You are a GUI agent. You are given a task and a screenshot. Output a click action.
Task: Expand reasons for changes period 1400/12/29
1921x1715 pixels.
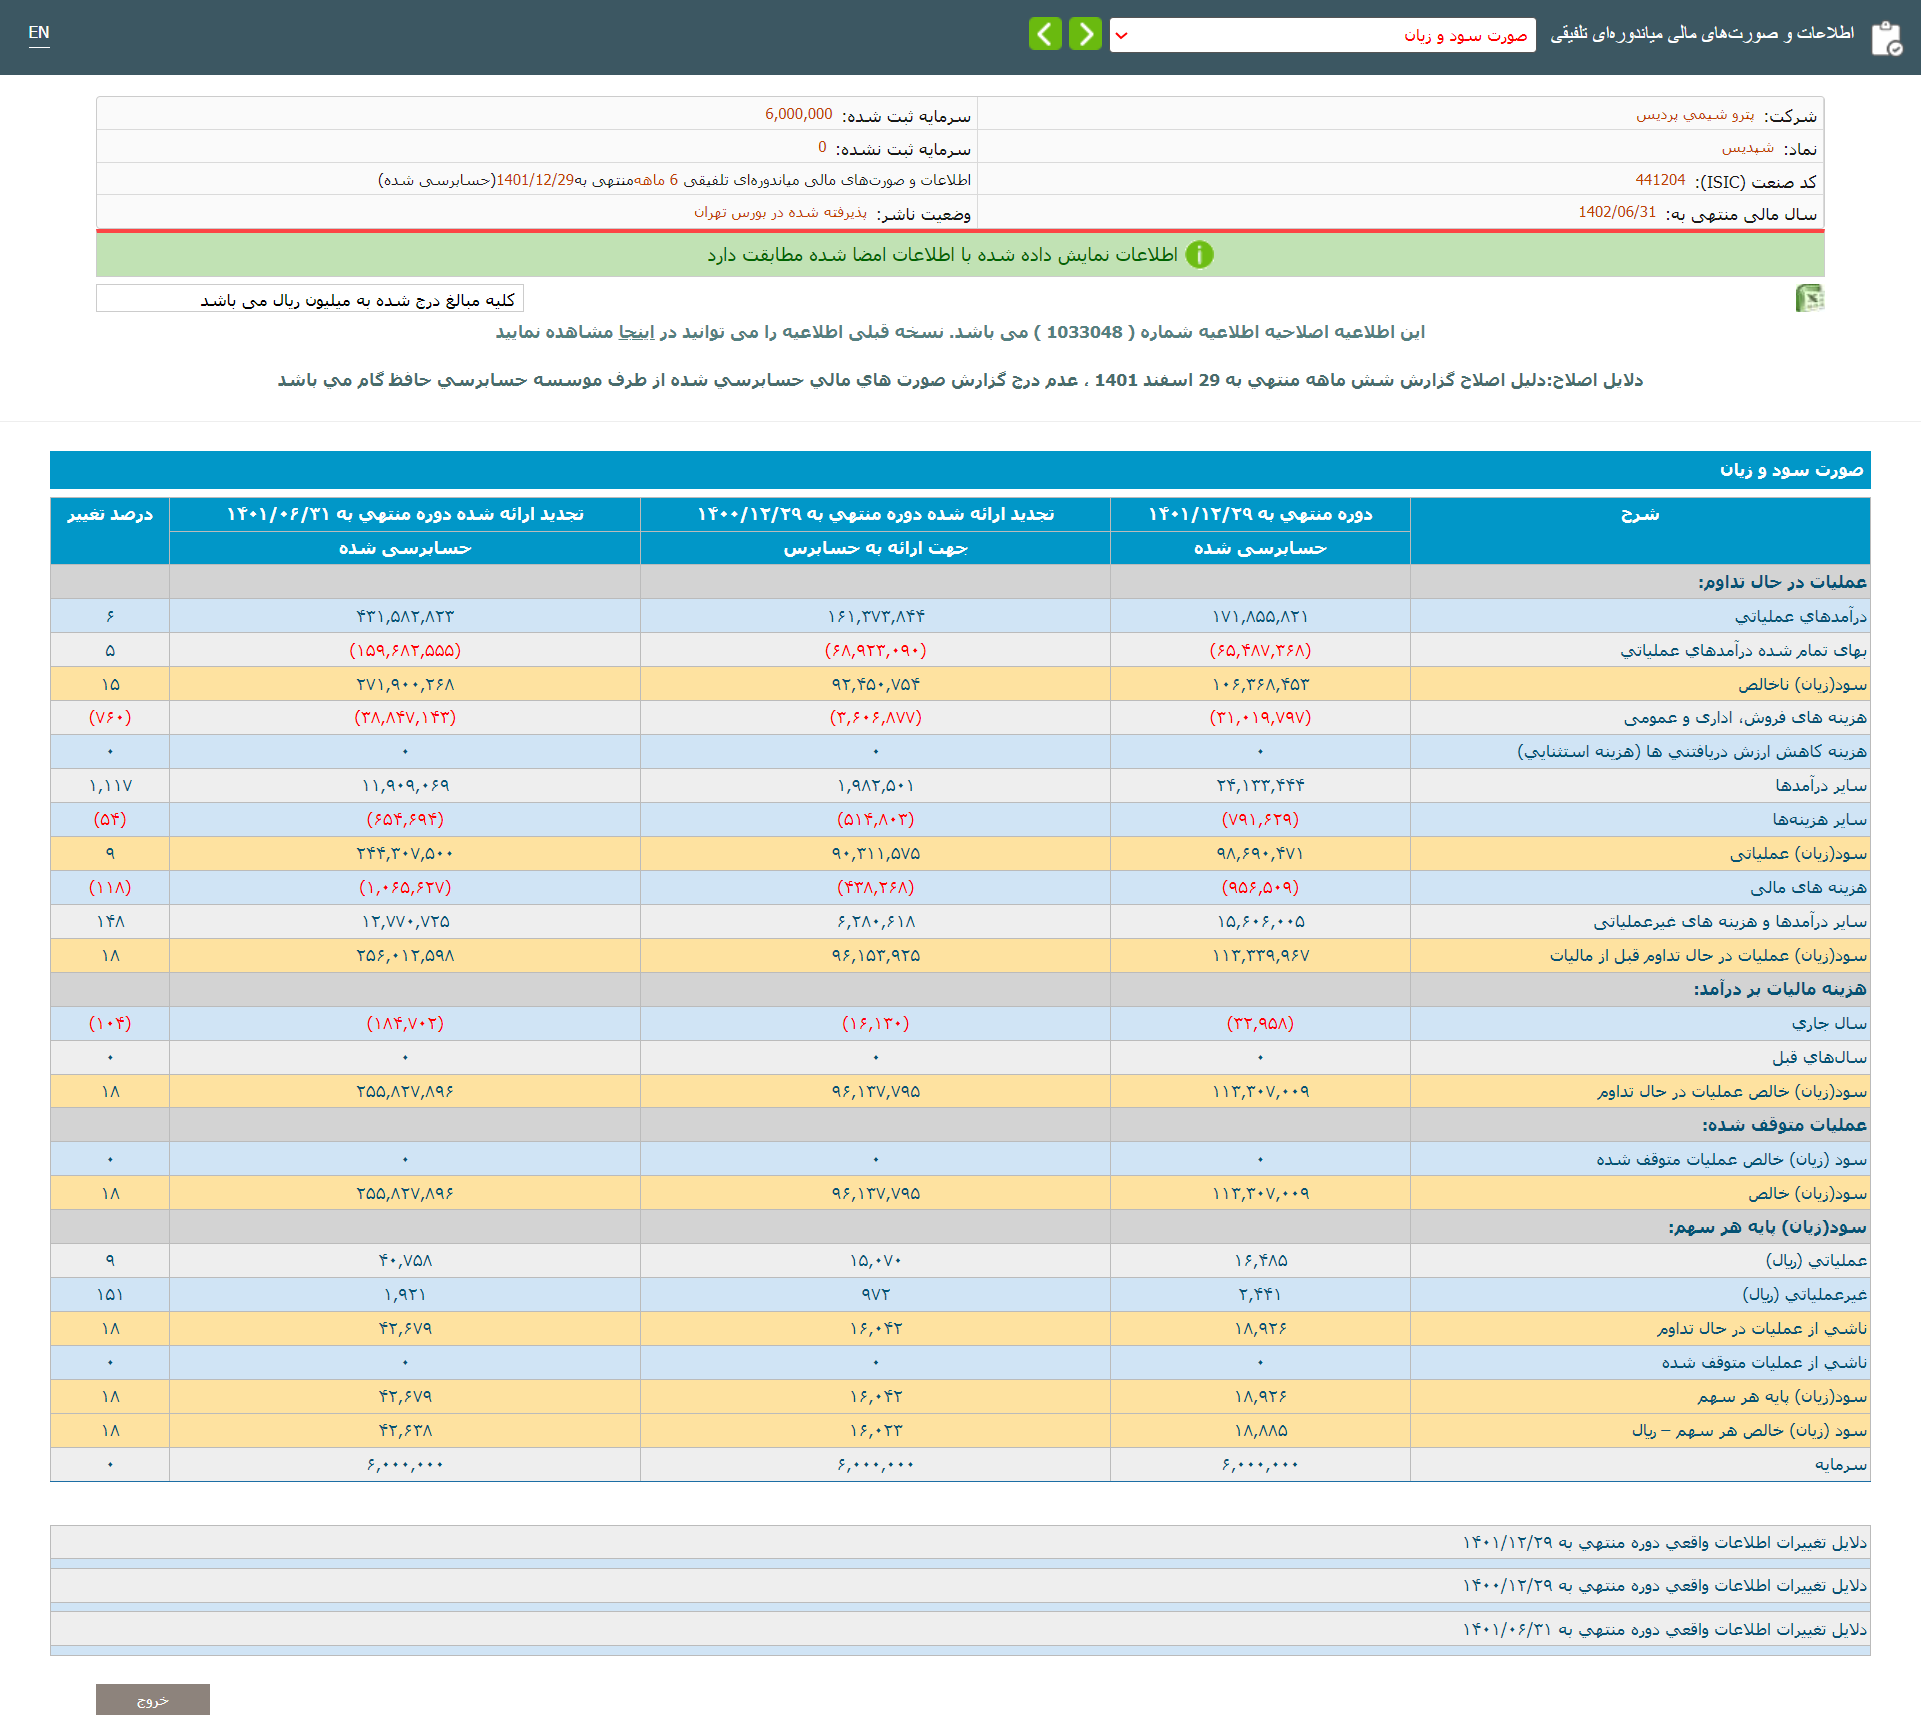1664,1585
